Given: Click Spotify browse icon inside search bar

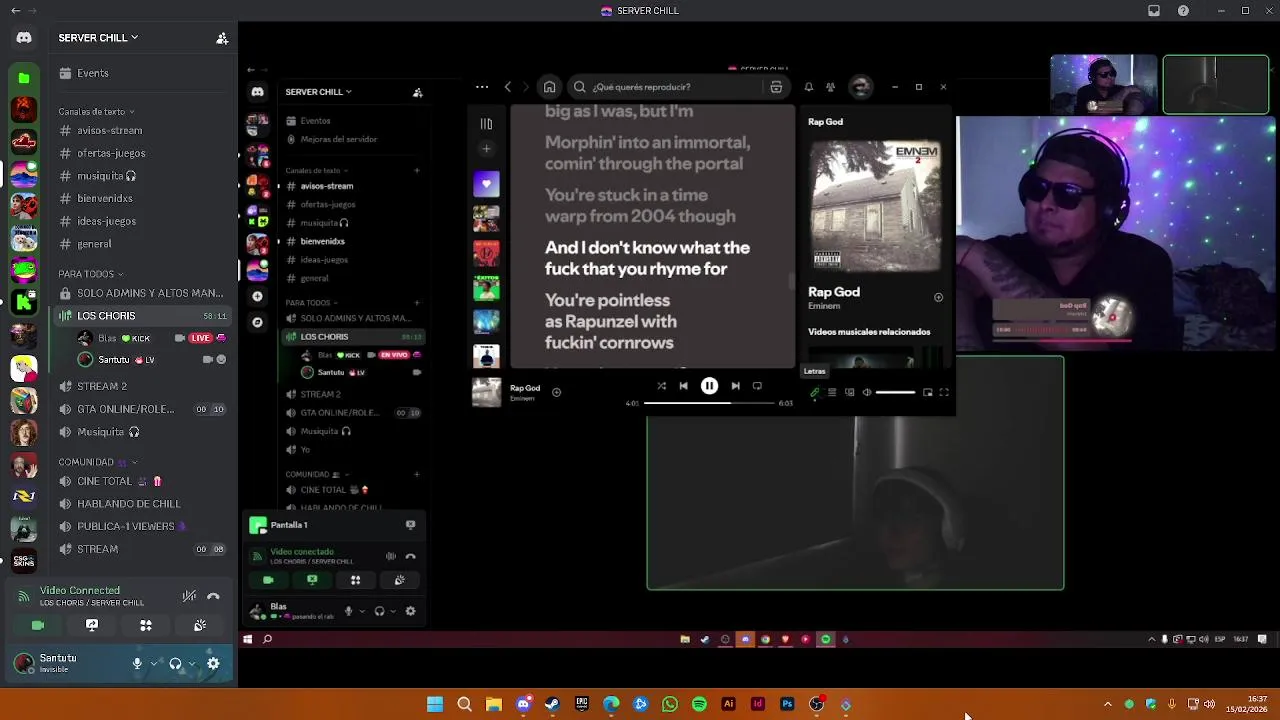Looking at the screenshot, I should tap(776, 87).
